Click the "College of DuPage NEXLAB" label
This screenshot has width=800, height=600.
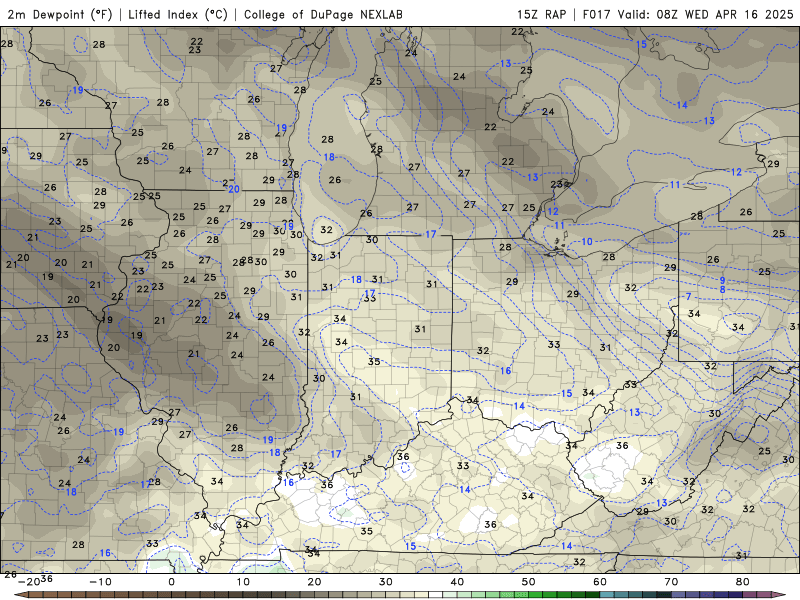[323, 14]
